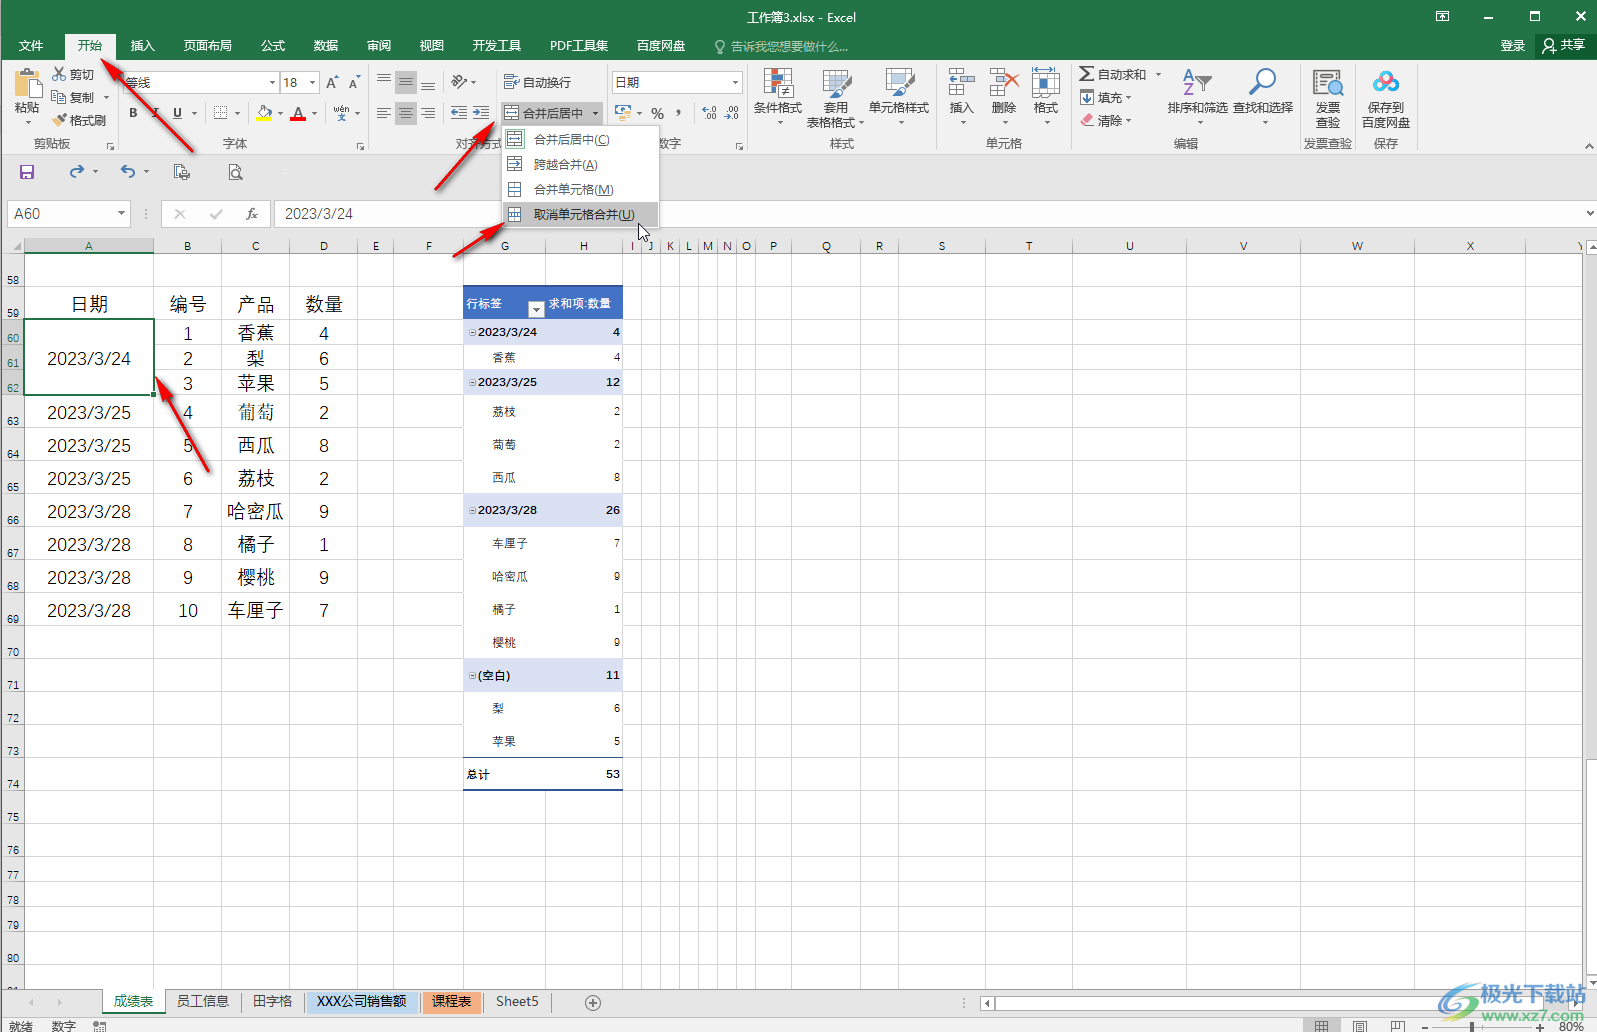The width and height of the screenshot is (1597, 1032).
Task: Click the Fill (填充) button
Action: 1106,97
